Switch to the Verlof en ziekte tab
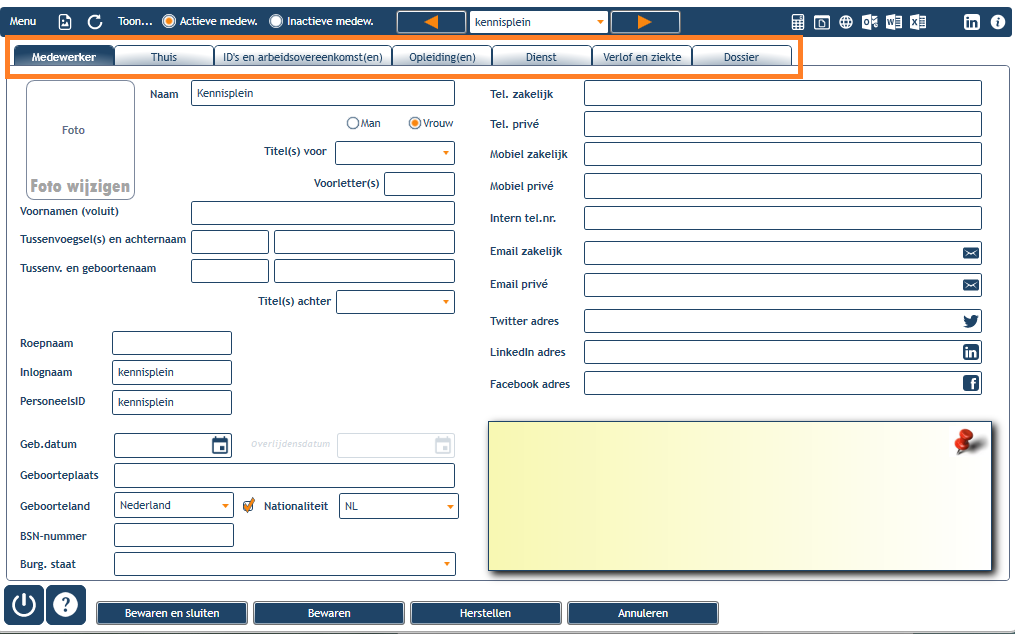 (642, 56)
